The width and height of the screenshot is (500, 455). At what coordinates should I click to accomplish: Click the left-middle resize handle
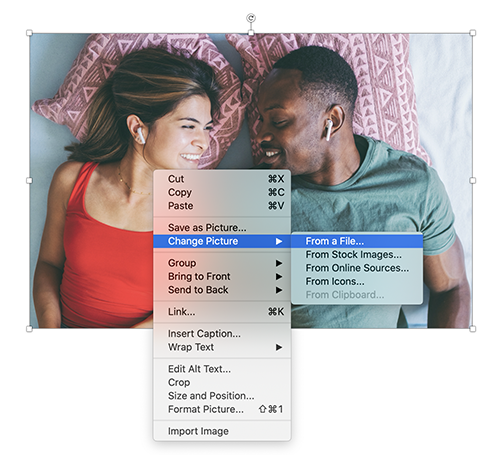[x=29, y=180]
